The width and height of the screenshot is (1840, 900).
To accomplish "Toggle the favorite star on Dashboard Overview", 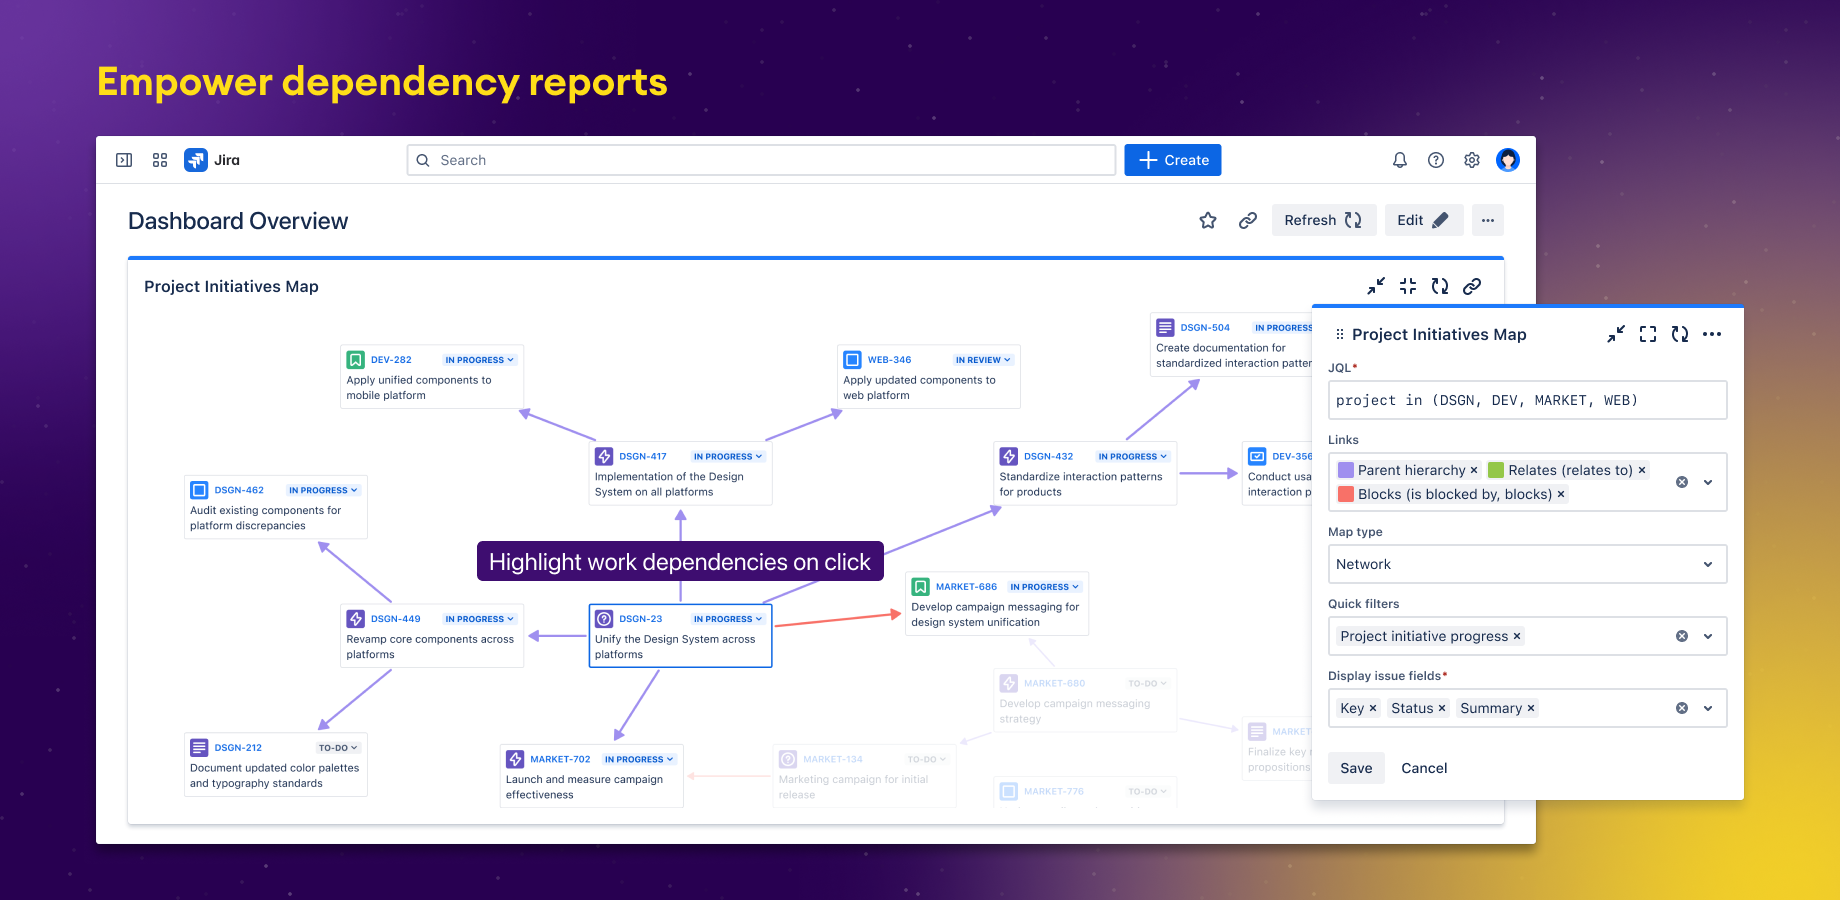I will click(1208, 220).
